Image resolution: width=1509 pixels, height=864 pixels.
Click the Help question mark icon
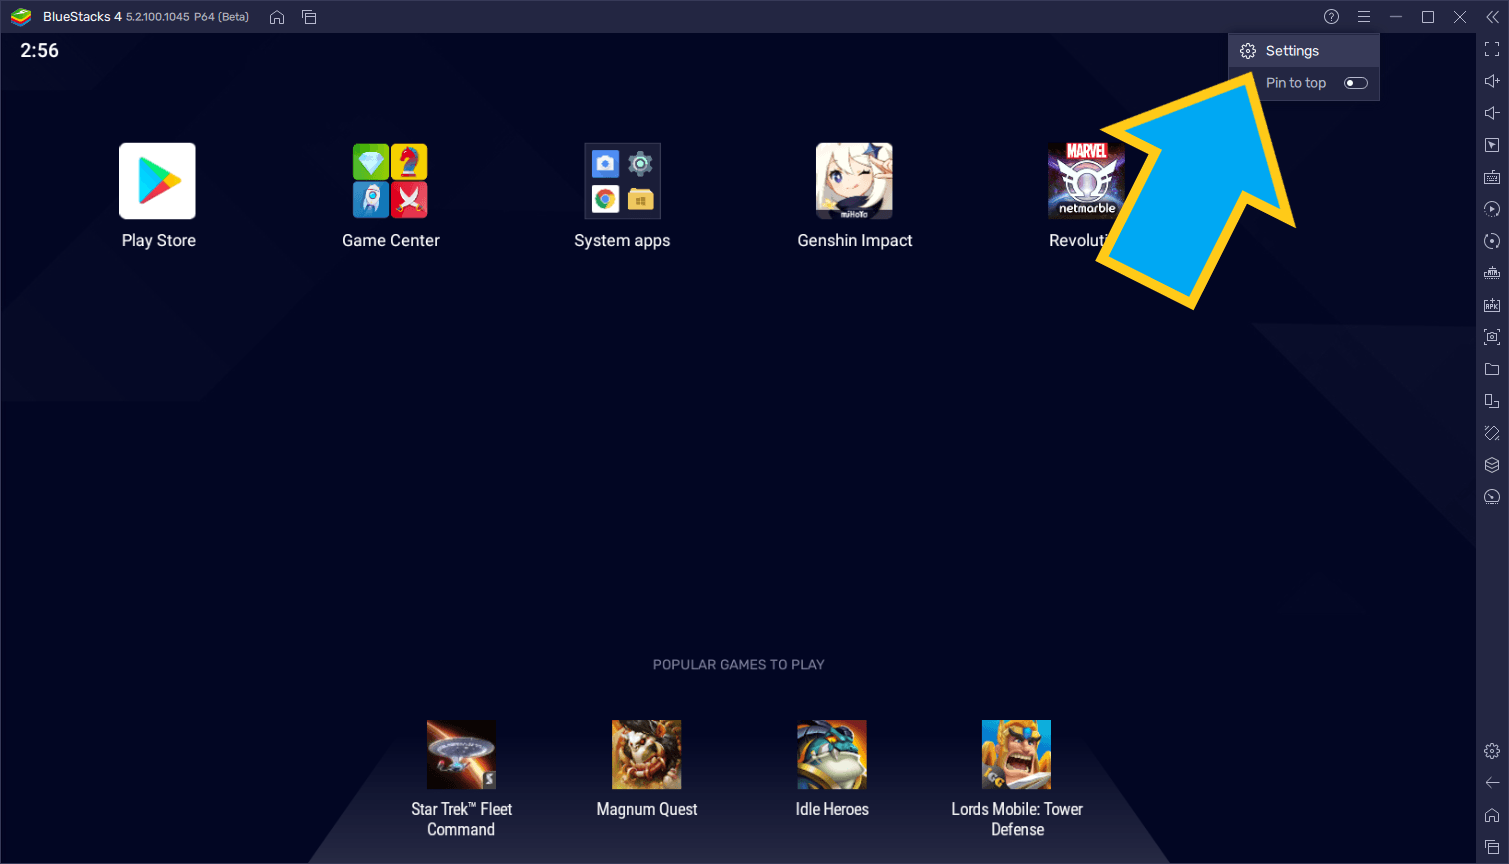pos(1331,17)
